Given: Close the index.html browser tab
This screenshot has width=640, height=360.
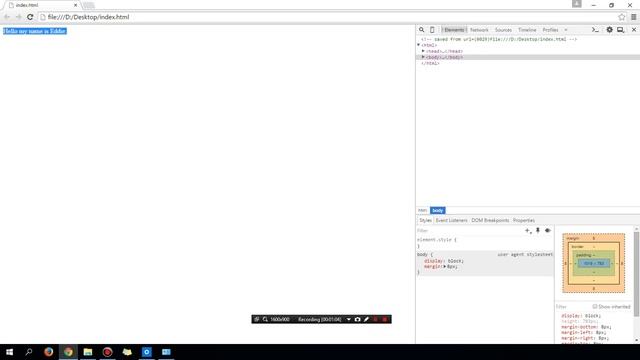Looking at the screenshot, I should (x=76, y=5).
